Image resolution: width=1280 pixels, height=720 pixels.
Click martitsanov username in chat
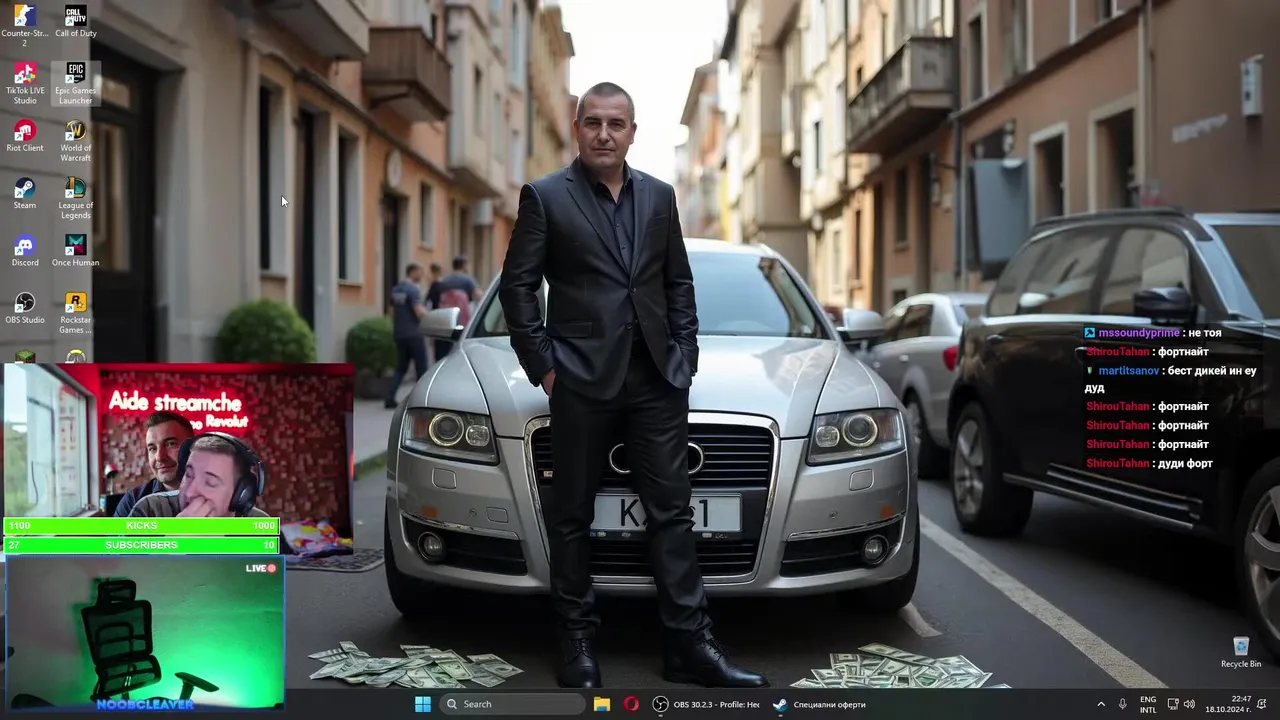pos(1129,371)
